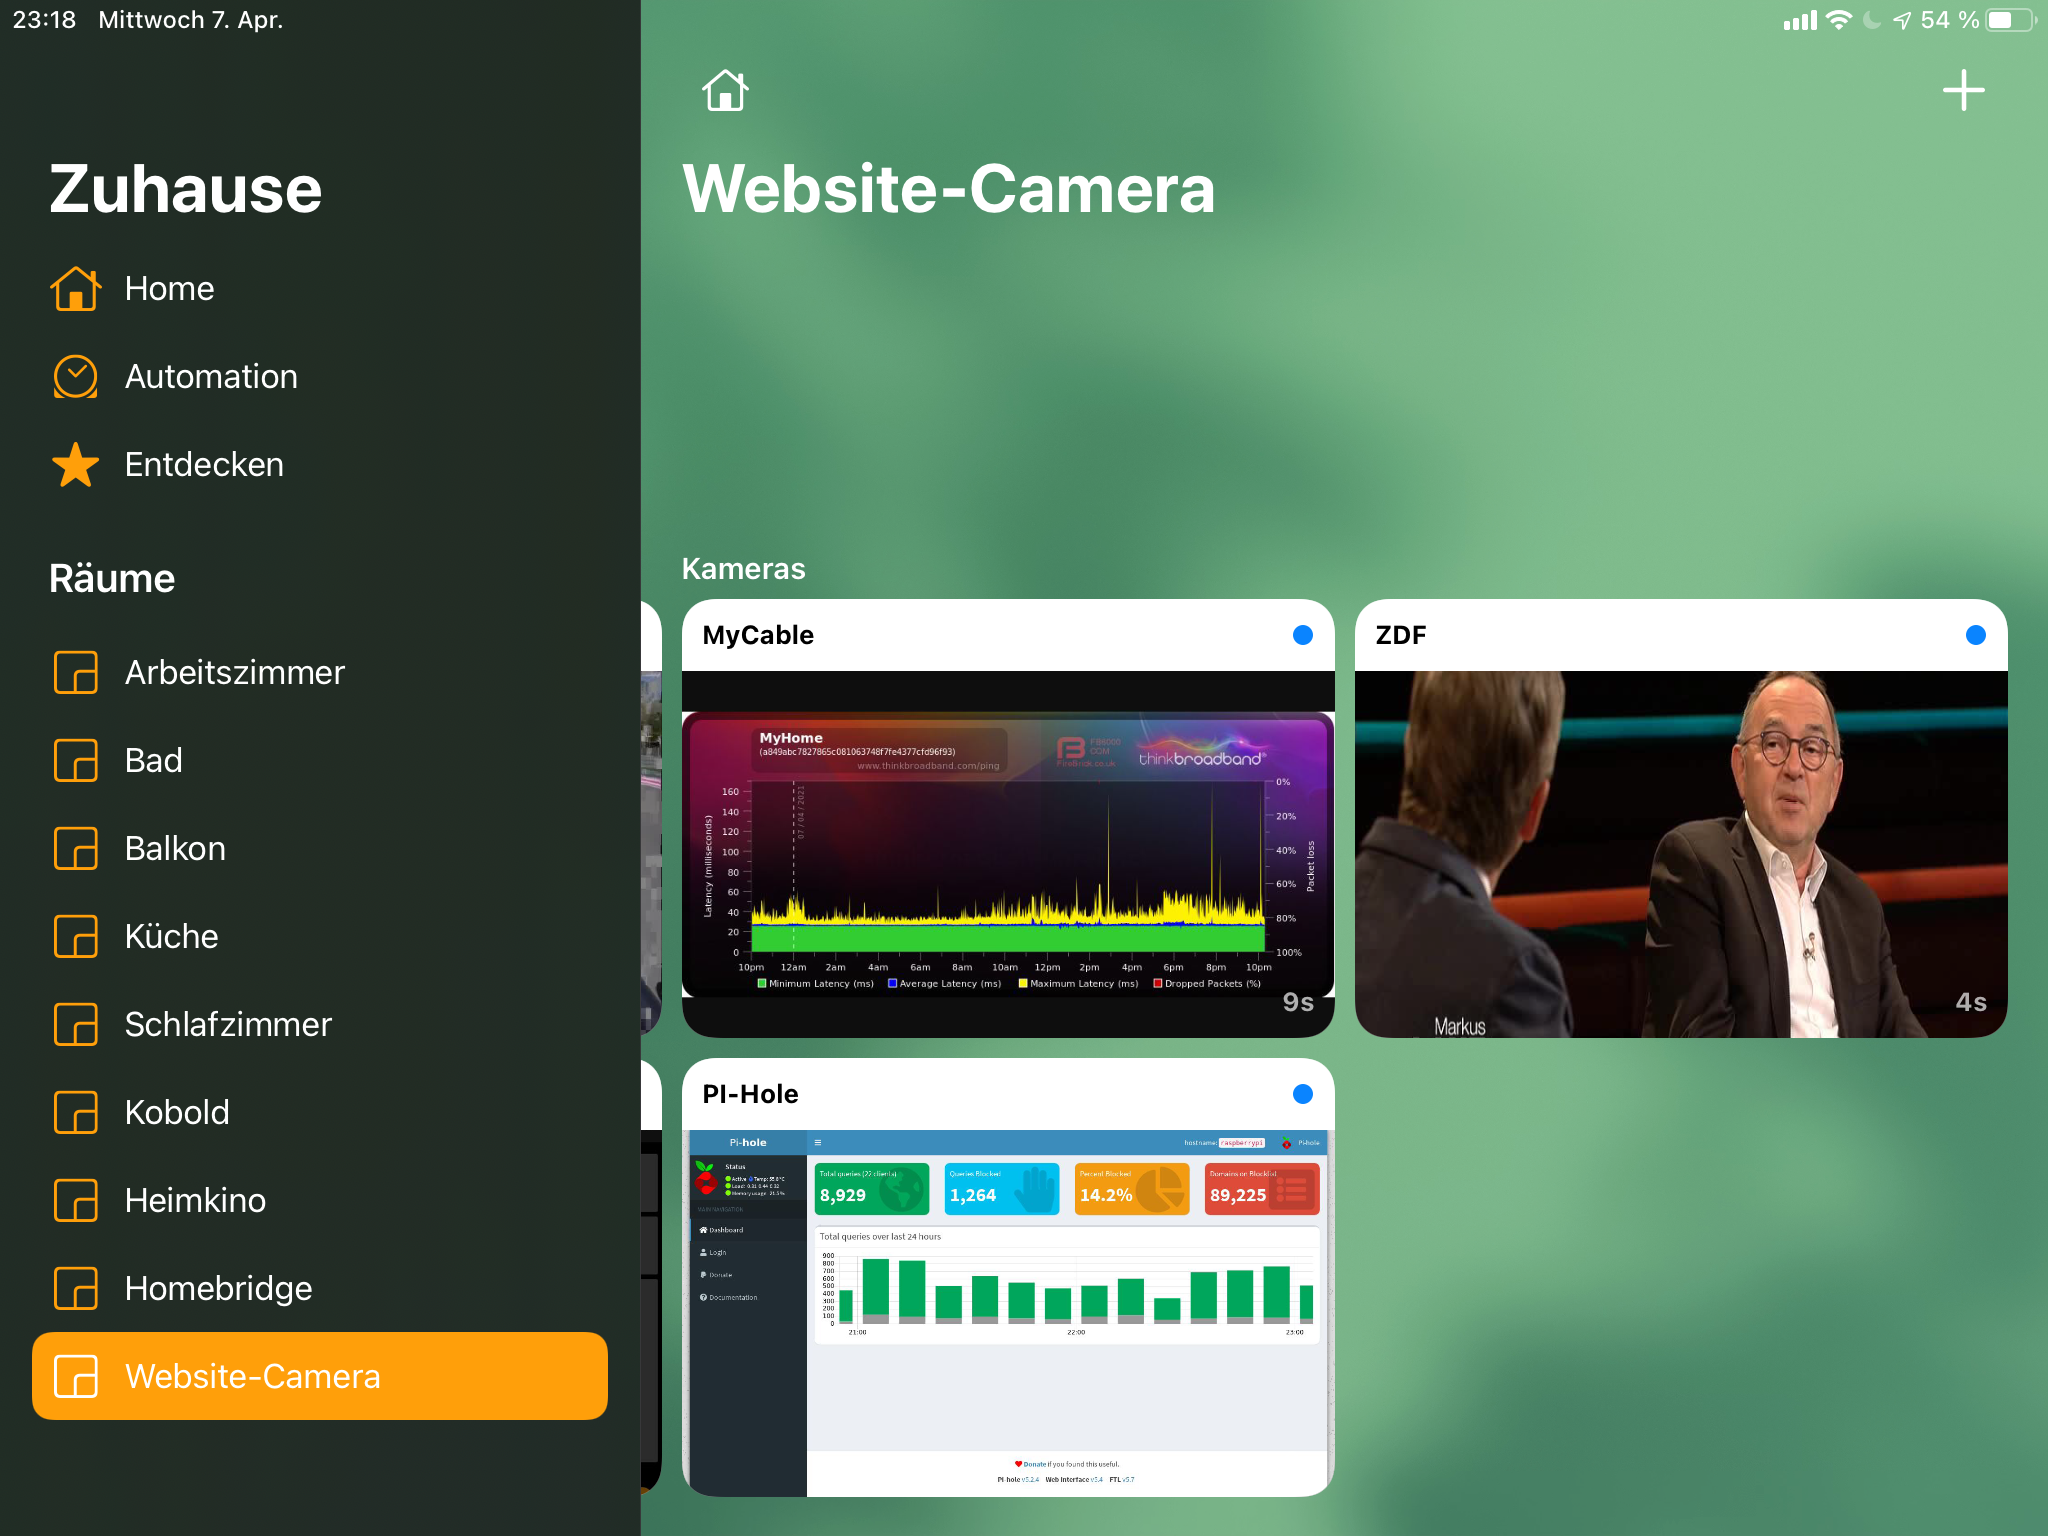Image resolution: width=2048 pixels, height=1536 pixels.
Task: Open MyCable latency graph camera feed
Action: coord(1008,855)
